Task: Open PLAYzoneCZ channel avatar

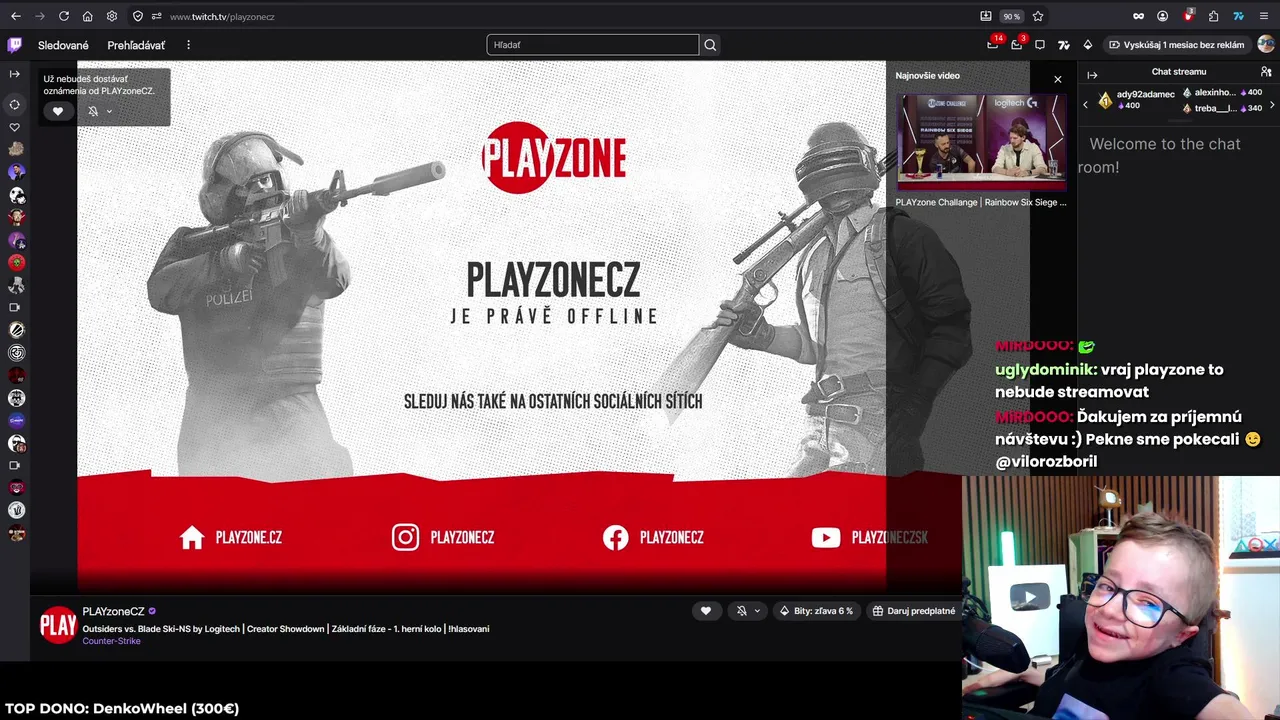Action: point(58,625)
